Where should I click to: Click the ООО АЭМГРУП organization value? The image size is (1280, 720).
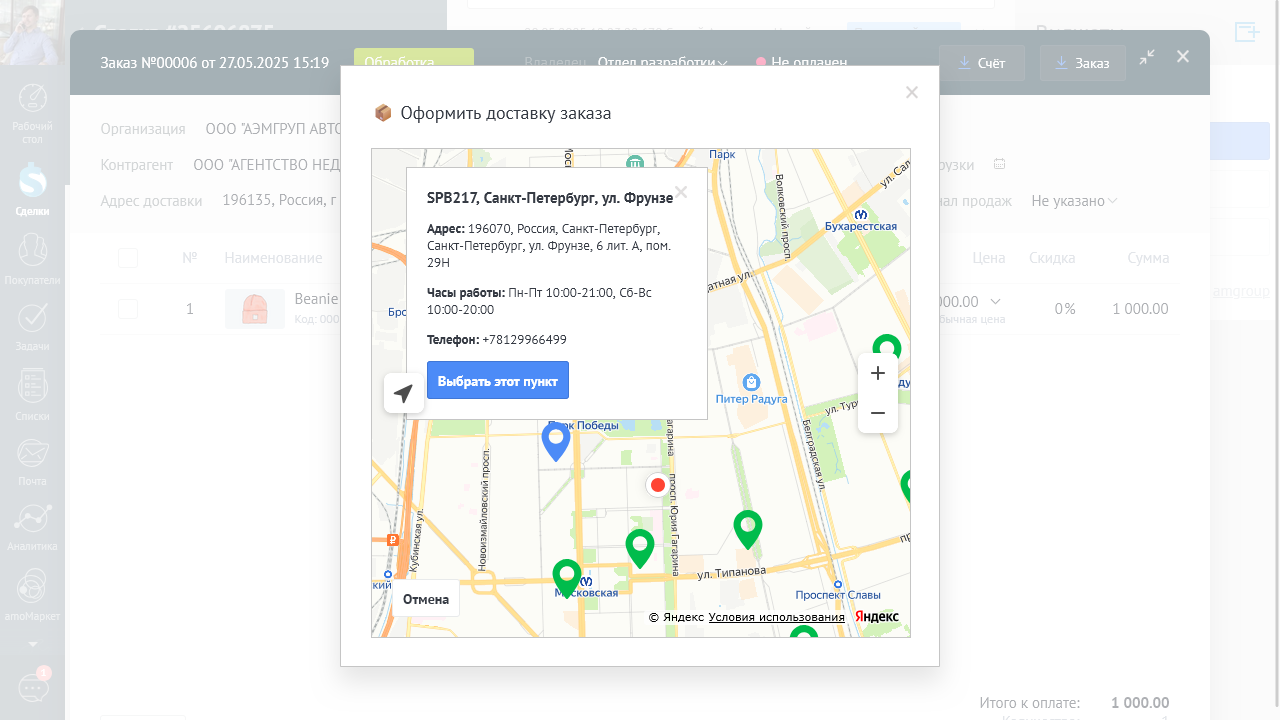[273, 129]
